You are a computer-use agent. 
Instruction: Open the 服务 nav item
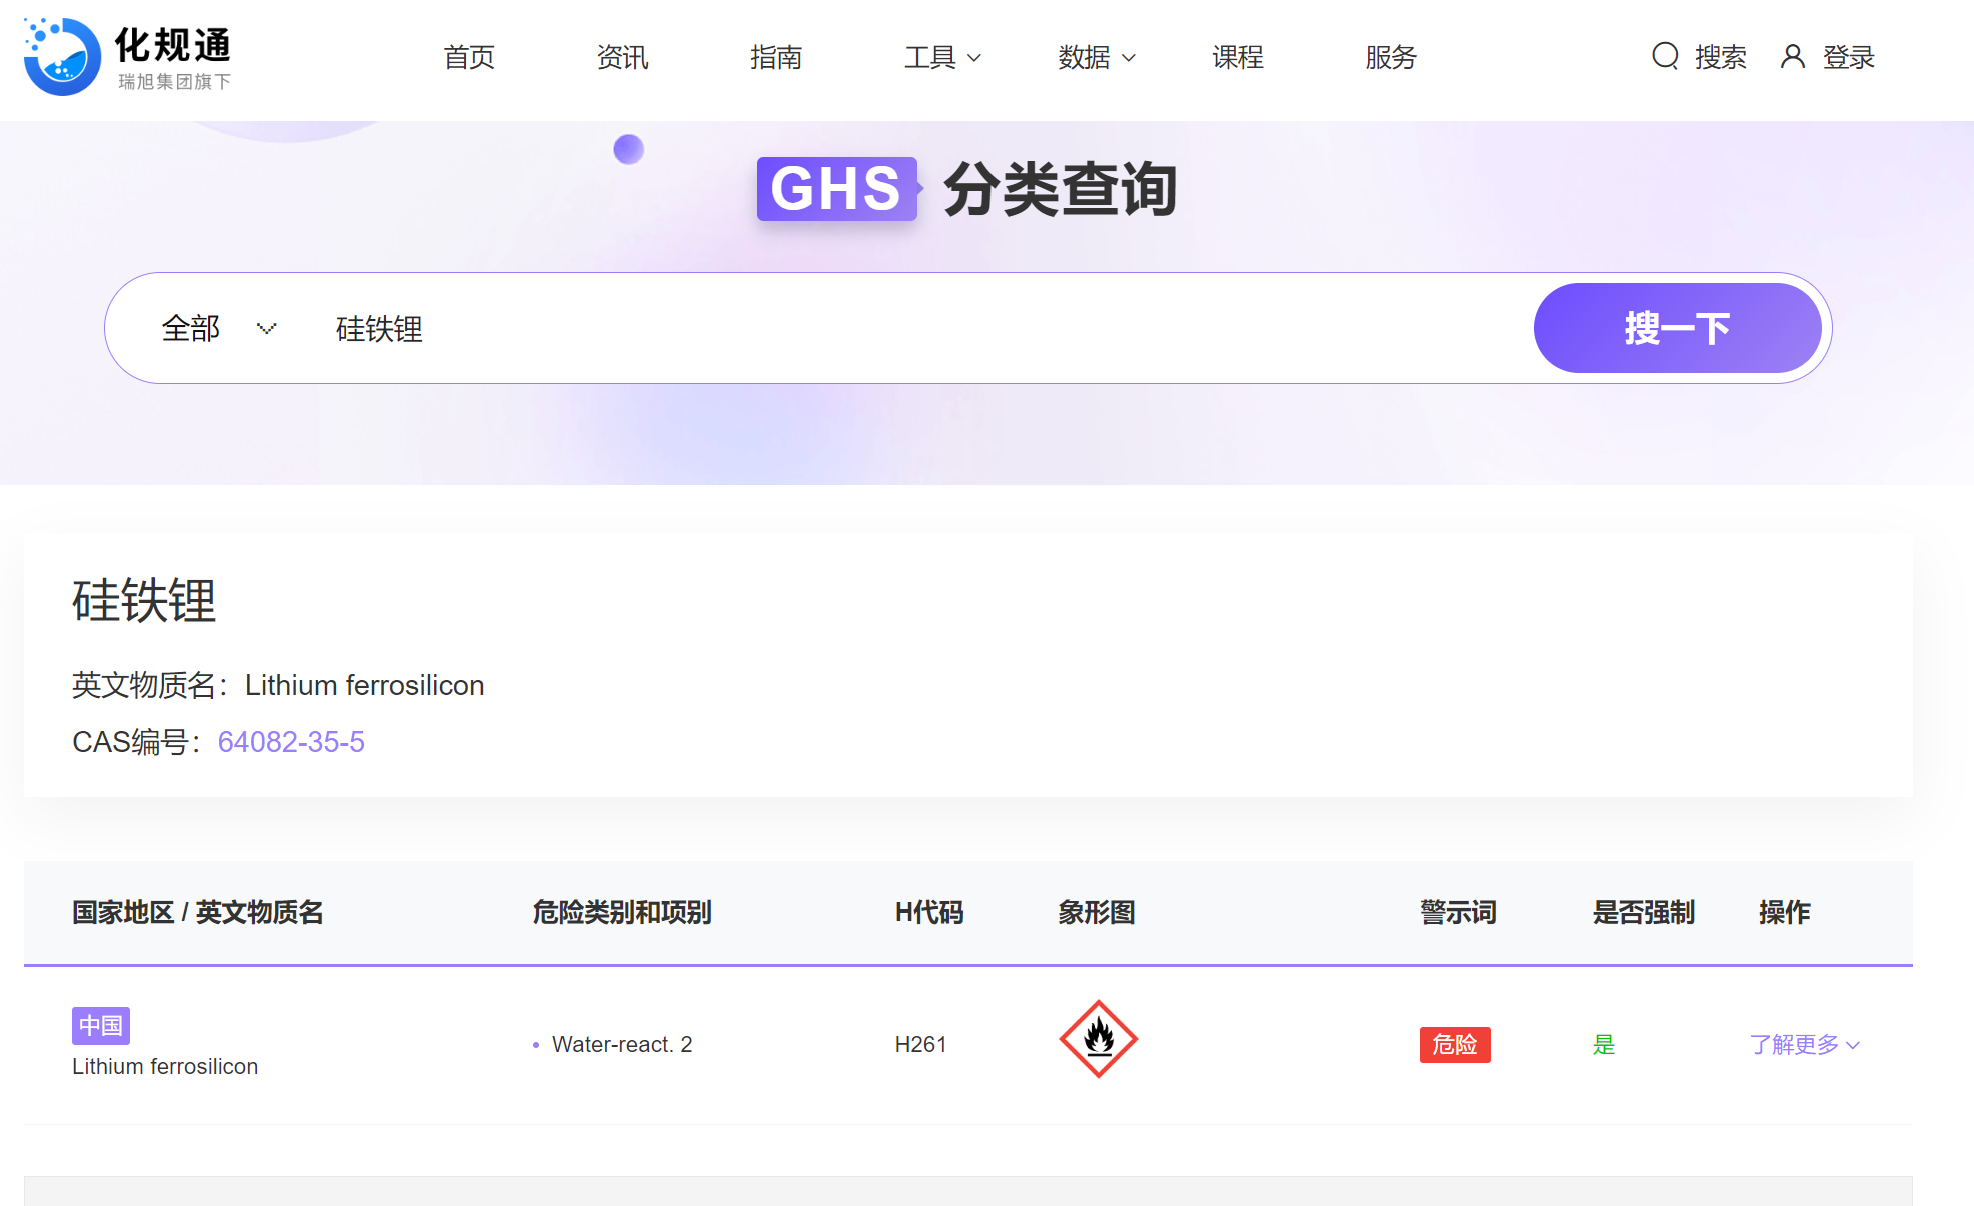tap(1391, 57)
